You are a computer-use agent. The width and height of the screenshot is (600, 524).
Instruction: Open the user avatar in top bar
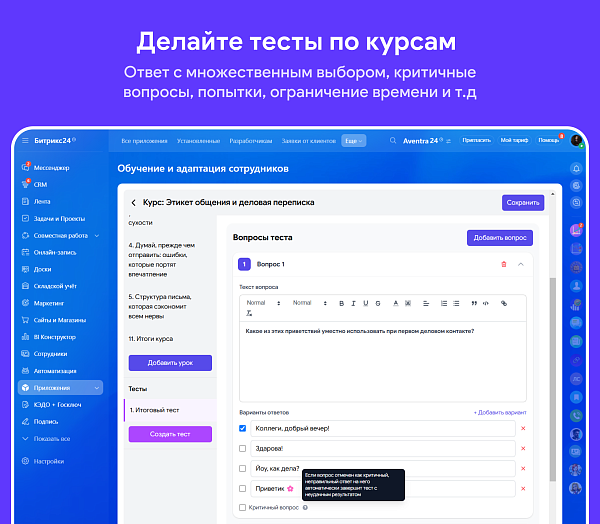pyautogui.click(x=576, y=140)
